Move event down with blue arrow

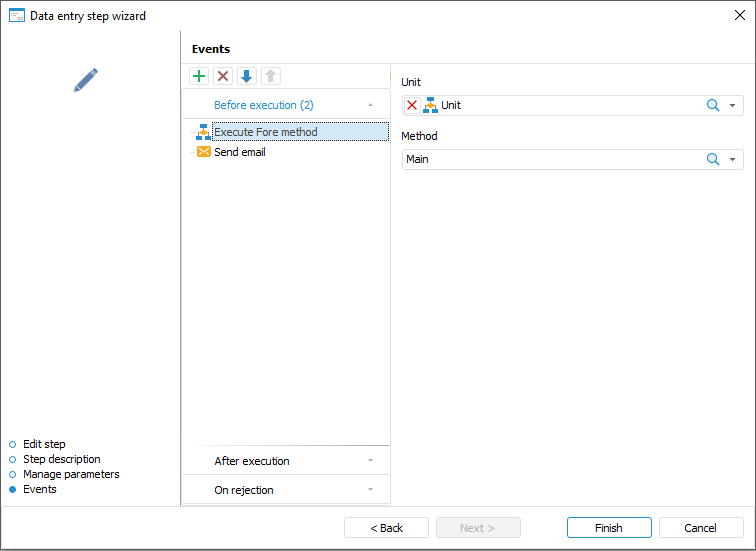click(247, 76)
